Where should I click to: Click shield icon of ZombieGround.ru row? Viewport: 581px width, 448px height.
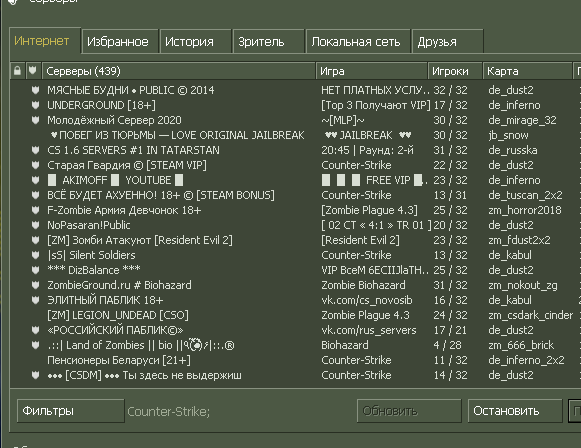tap(36, 285)
